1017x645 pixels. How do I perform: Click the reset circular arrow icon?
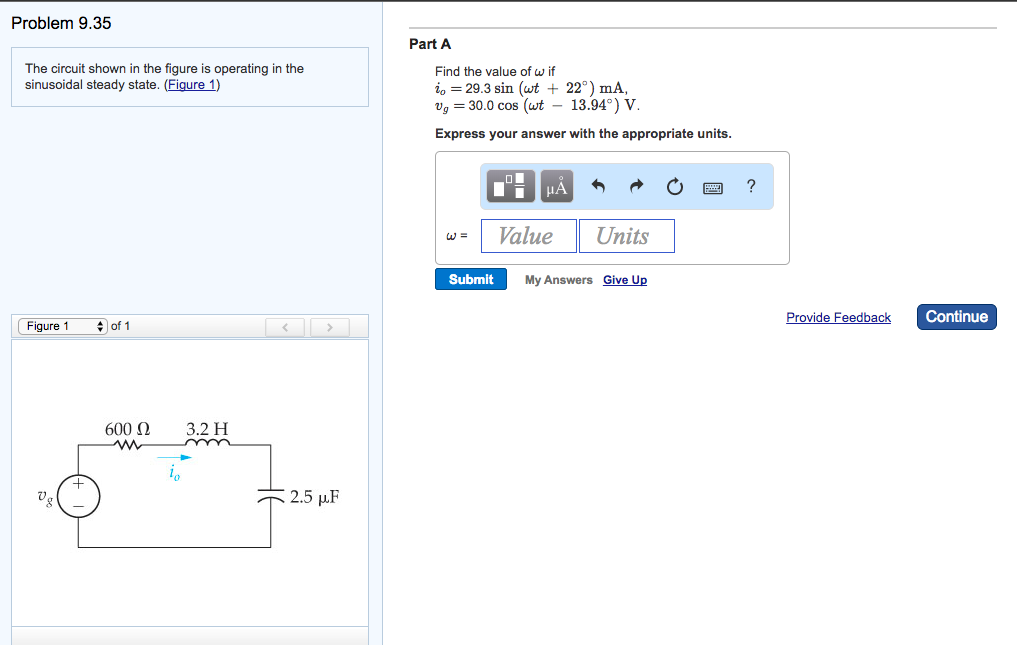[x=675, y=187]
